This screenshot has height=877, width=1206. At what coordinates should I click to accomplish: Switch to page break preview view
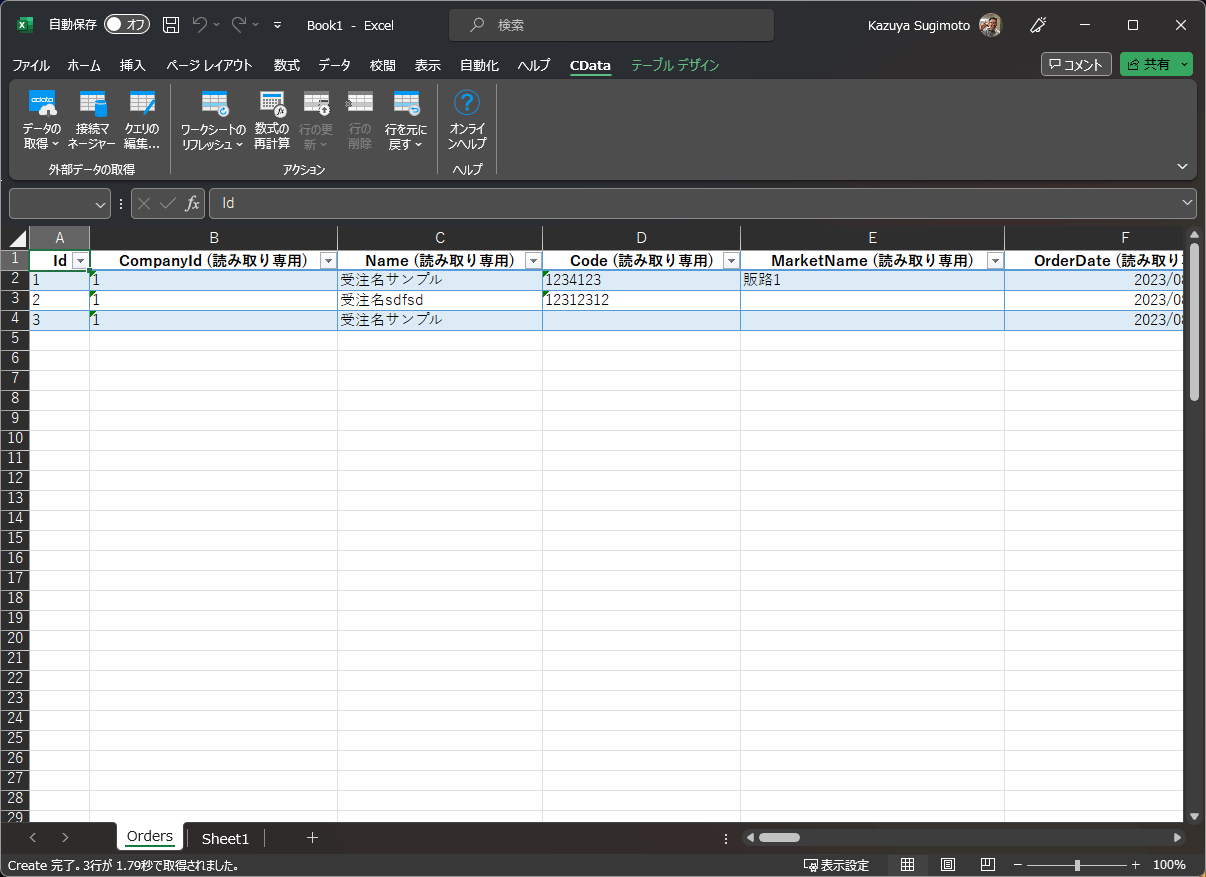987,865
